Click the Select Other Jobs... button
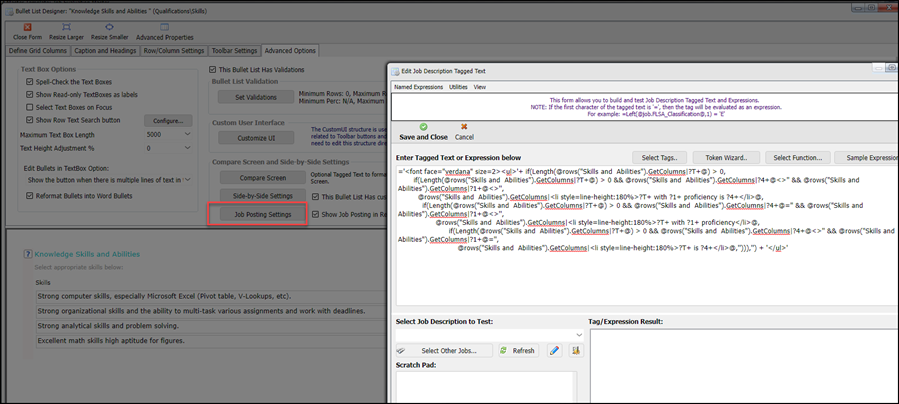 [x=444, y=350]
